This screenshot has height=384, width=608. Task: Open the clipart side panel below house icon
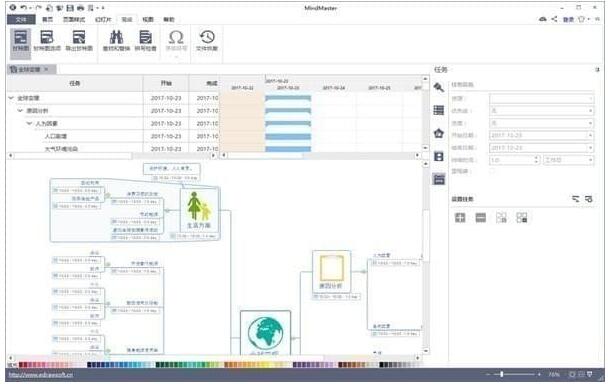(439, 156)
